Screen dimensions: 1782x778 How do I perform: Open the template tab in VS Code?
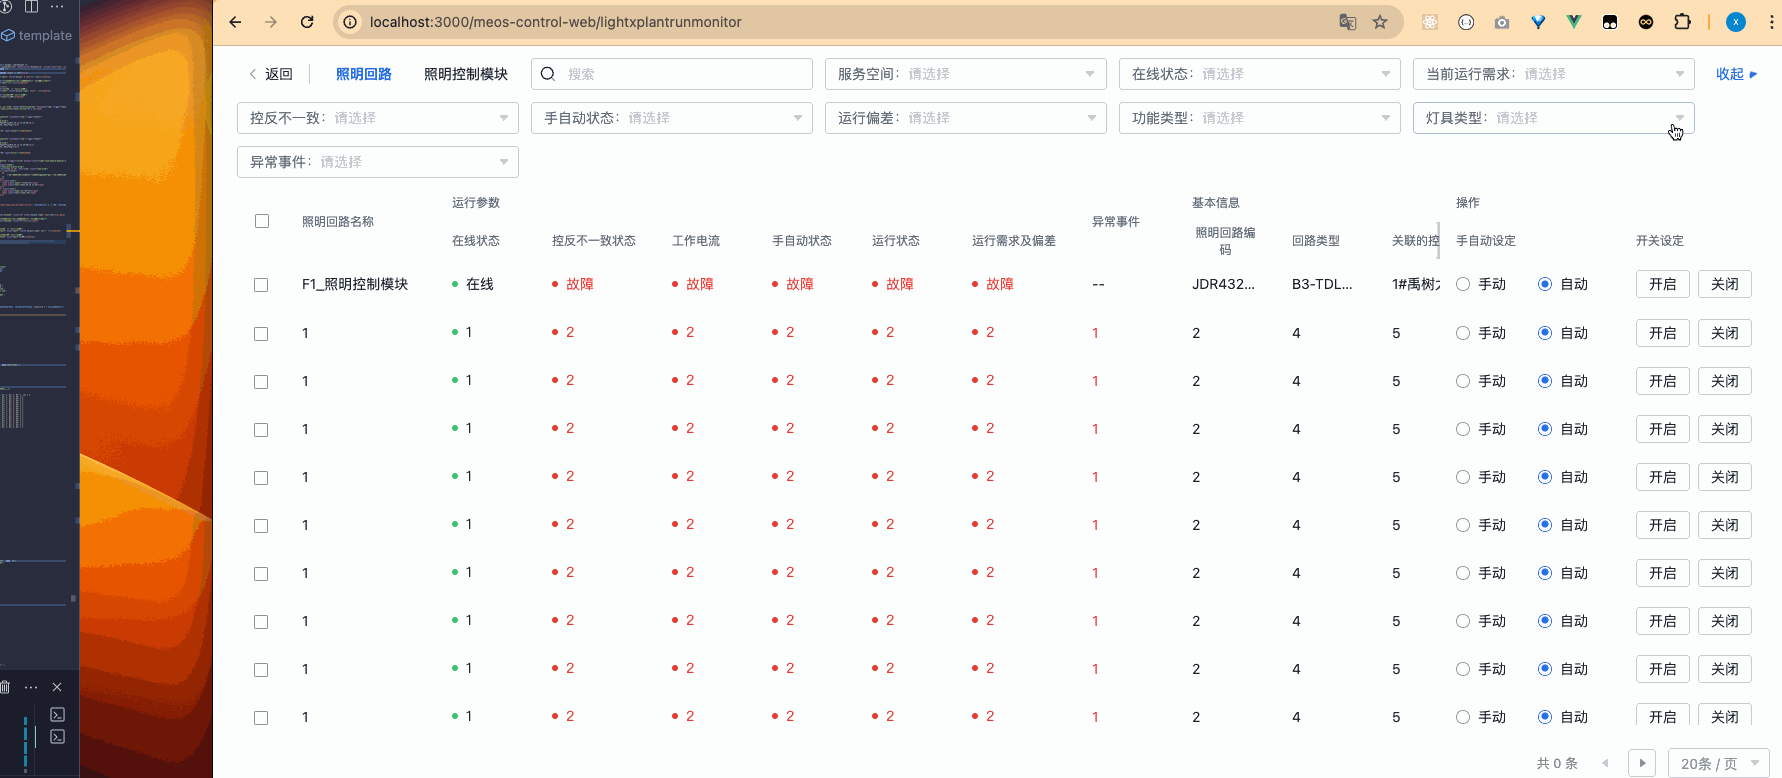(x=37, y=35)
